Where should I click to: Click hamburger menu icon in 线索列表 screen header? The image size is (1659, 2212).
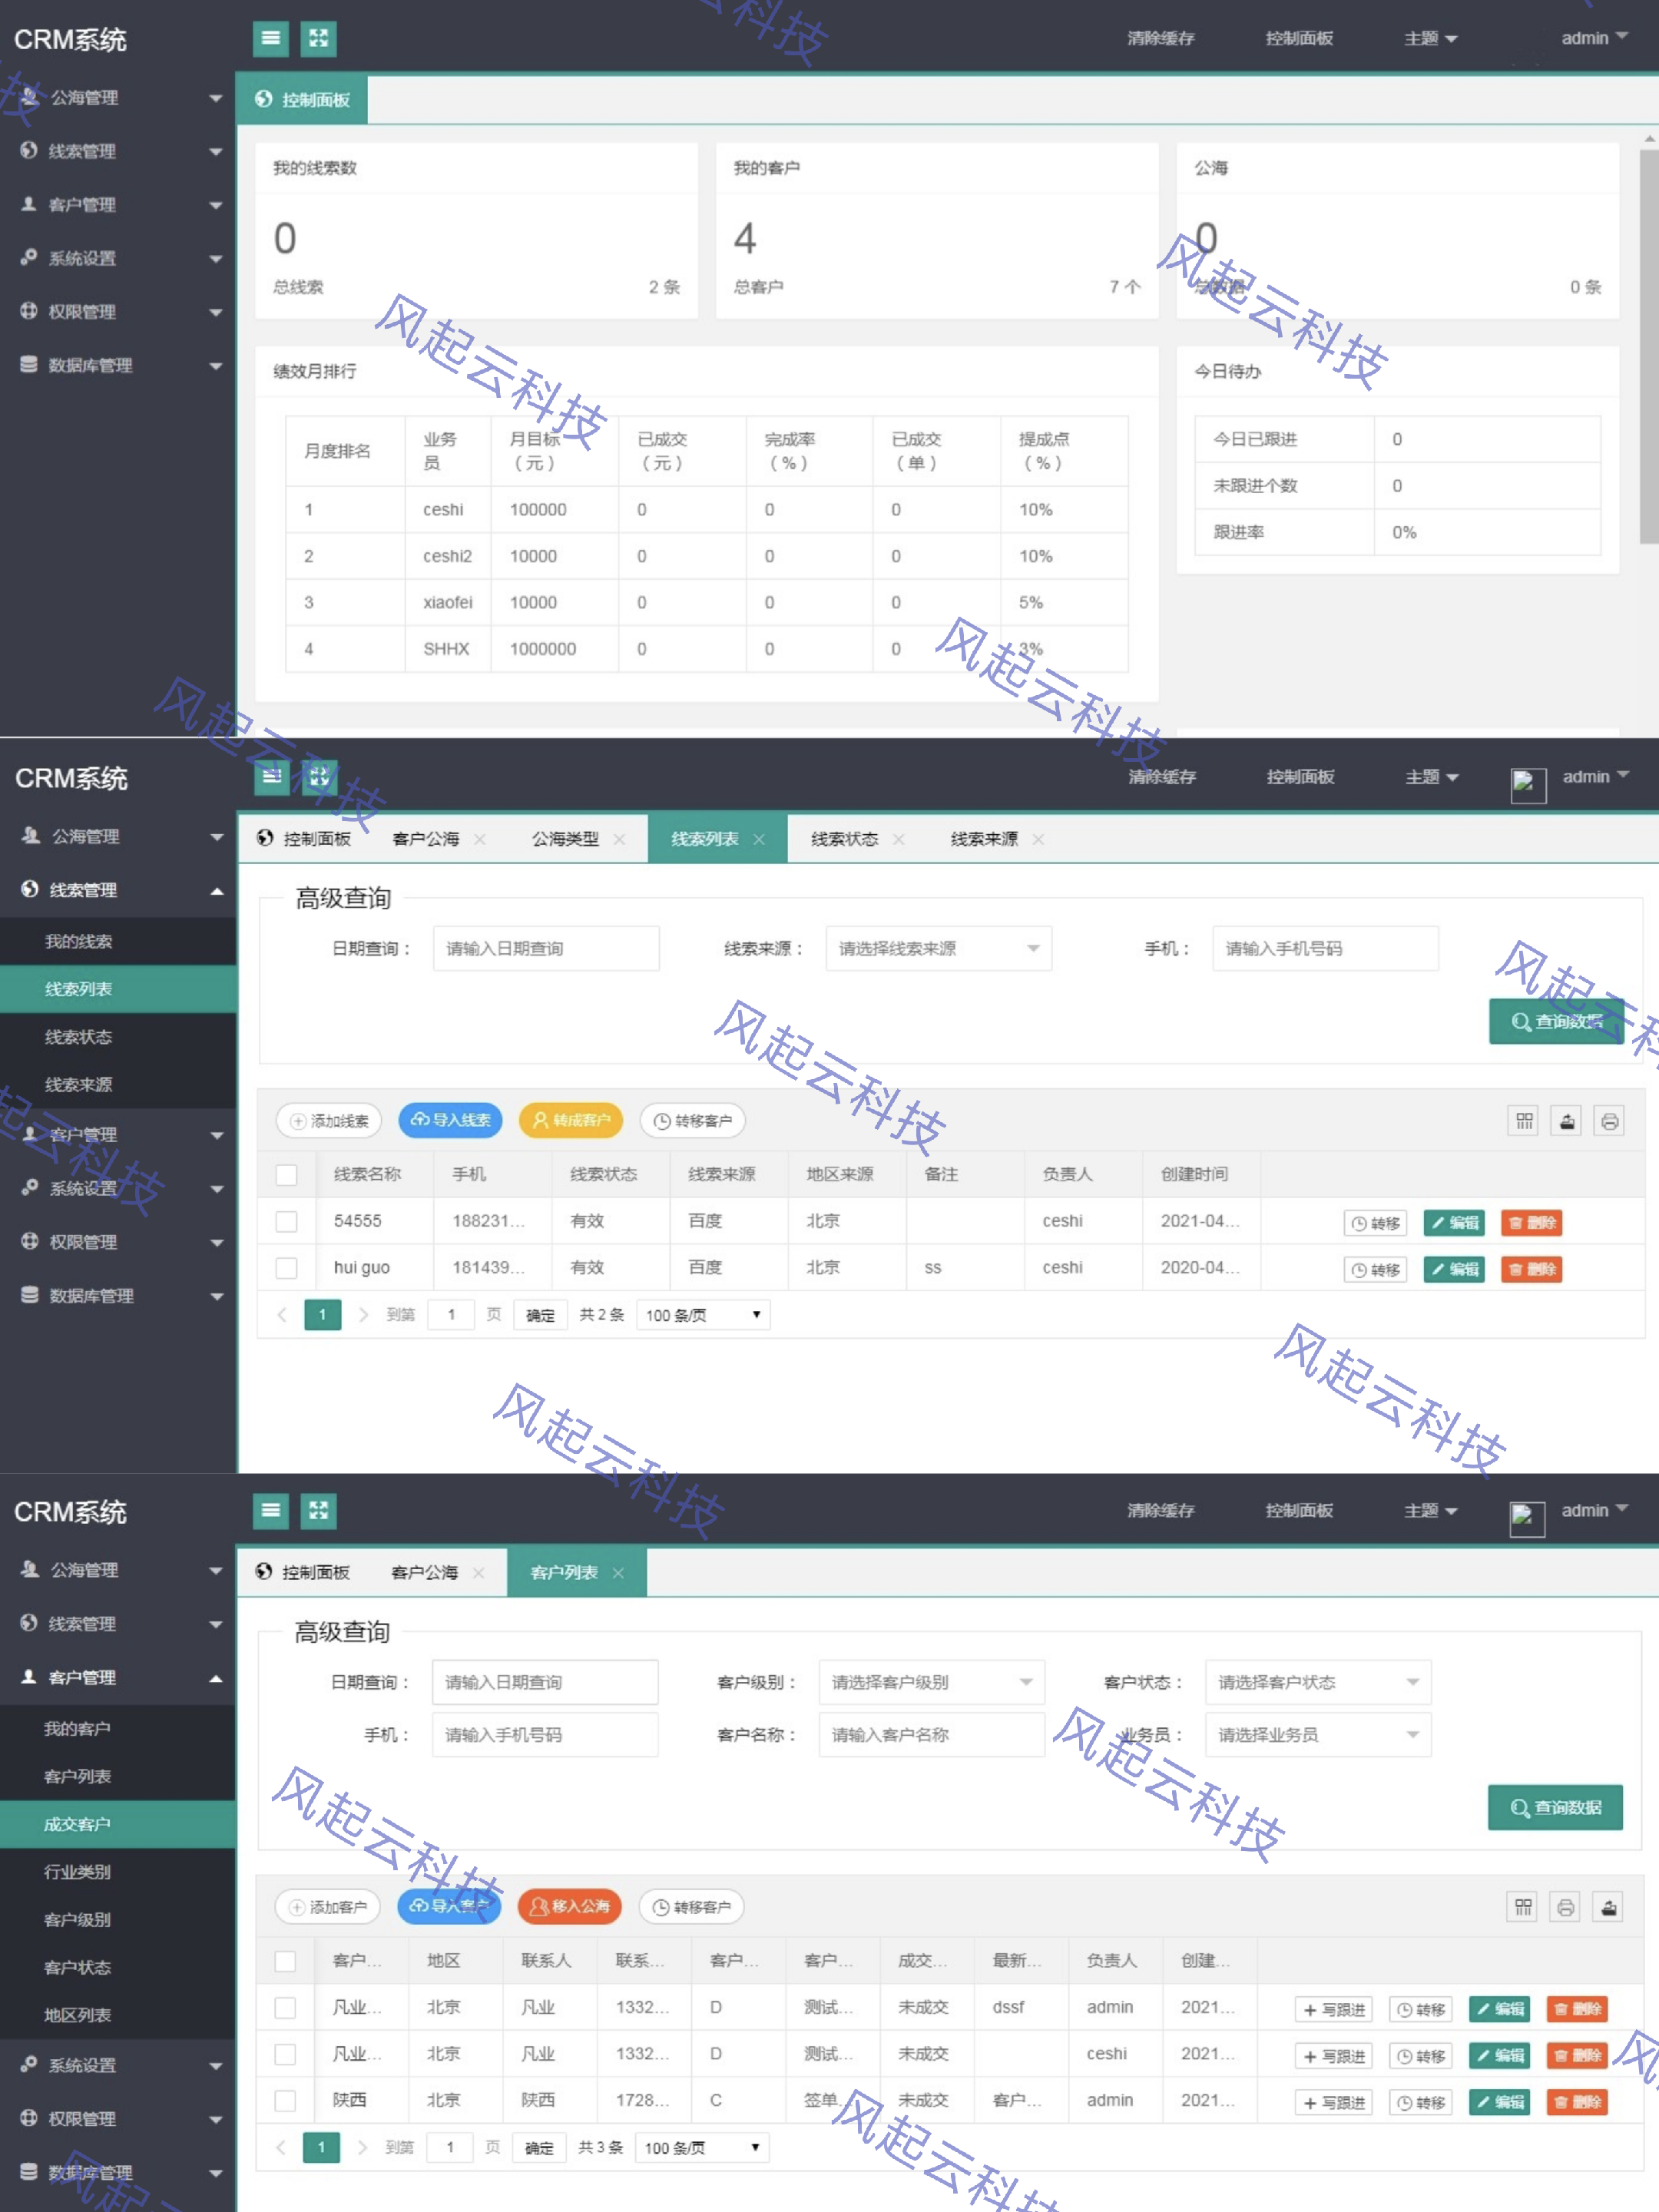[271, 776]
